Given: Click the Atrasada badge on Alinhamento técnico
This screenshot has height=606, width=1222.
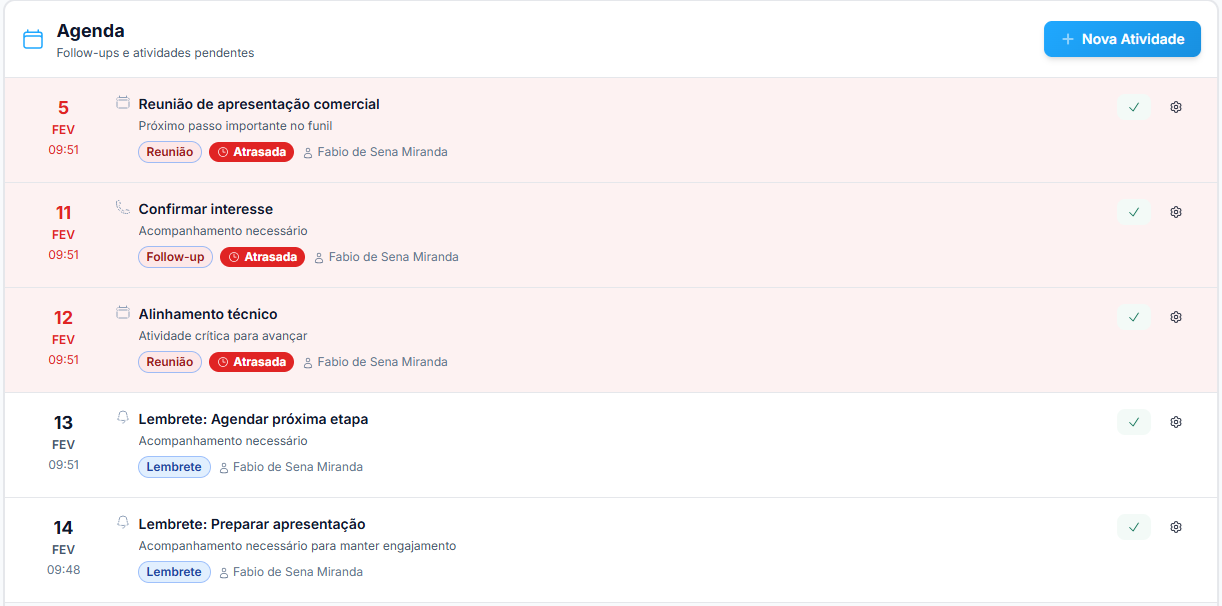Looking at the screenshot, I should (251, 362).
